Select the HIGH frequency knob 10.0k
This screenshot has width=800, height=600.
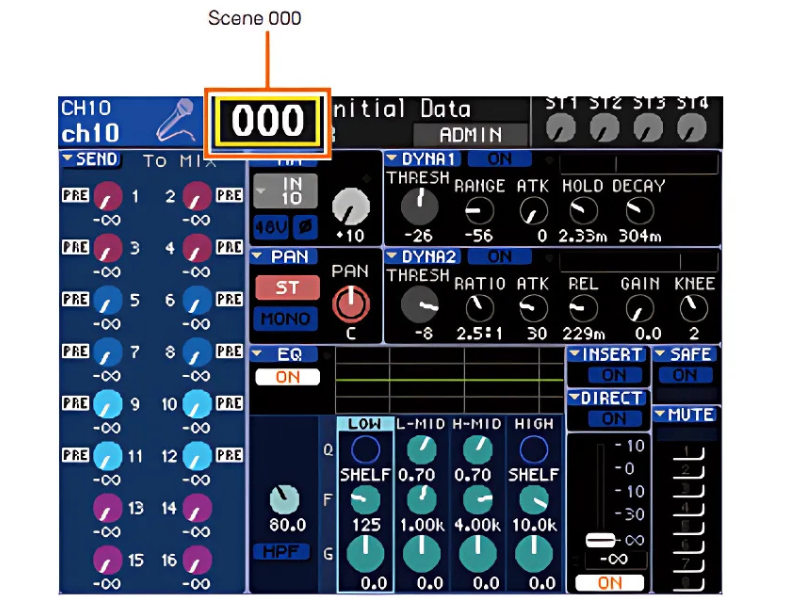pyautogui.click(x=534, y=501)
